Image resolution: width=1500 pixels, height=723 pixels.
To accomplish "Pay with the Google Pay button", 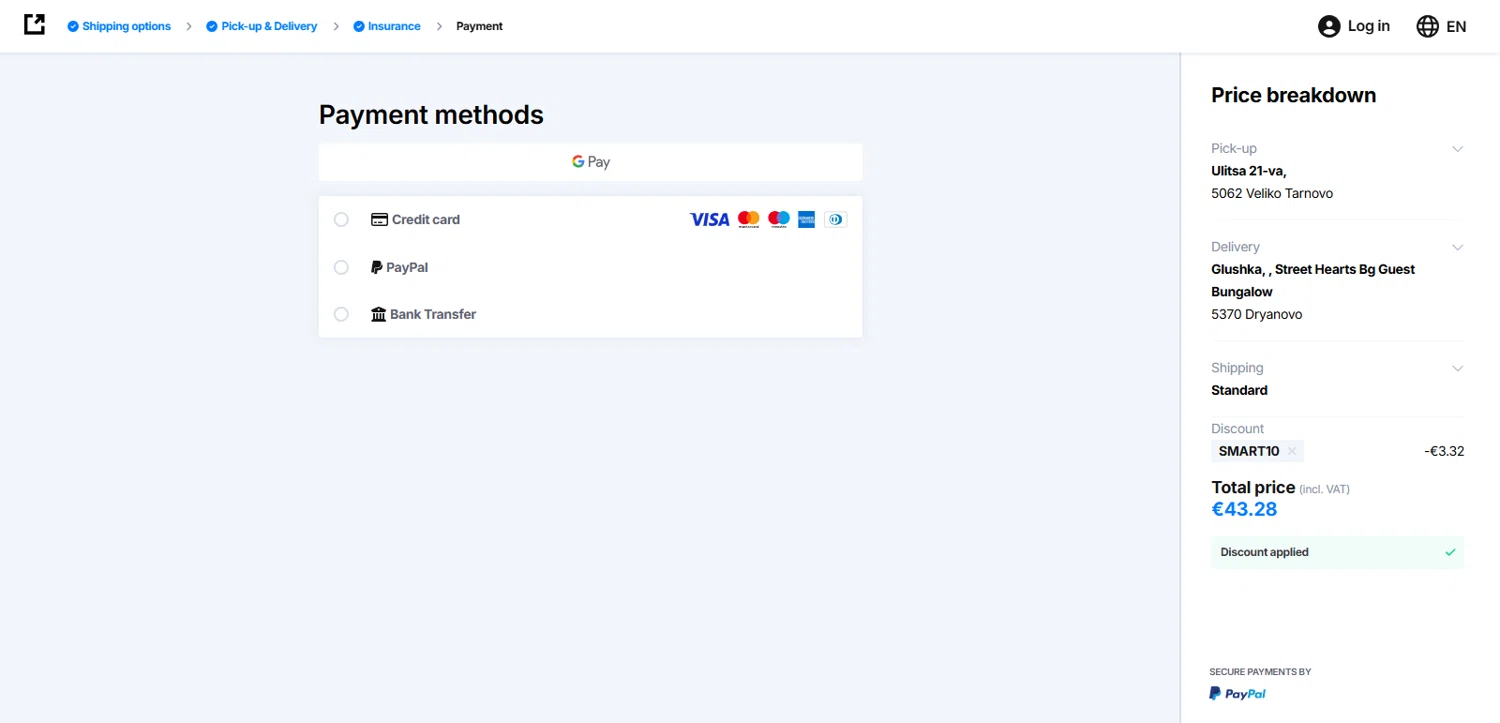I will coord(590,162).
